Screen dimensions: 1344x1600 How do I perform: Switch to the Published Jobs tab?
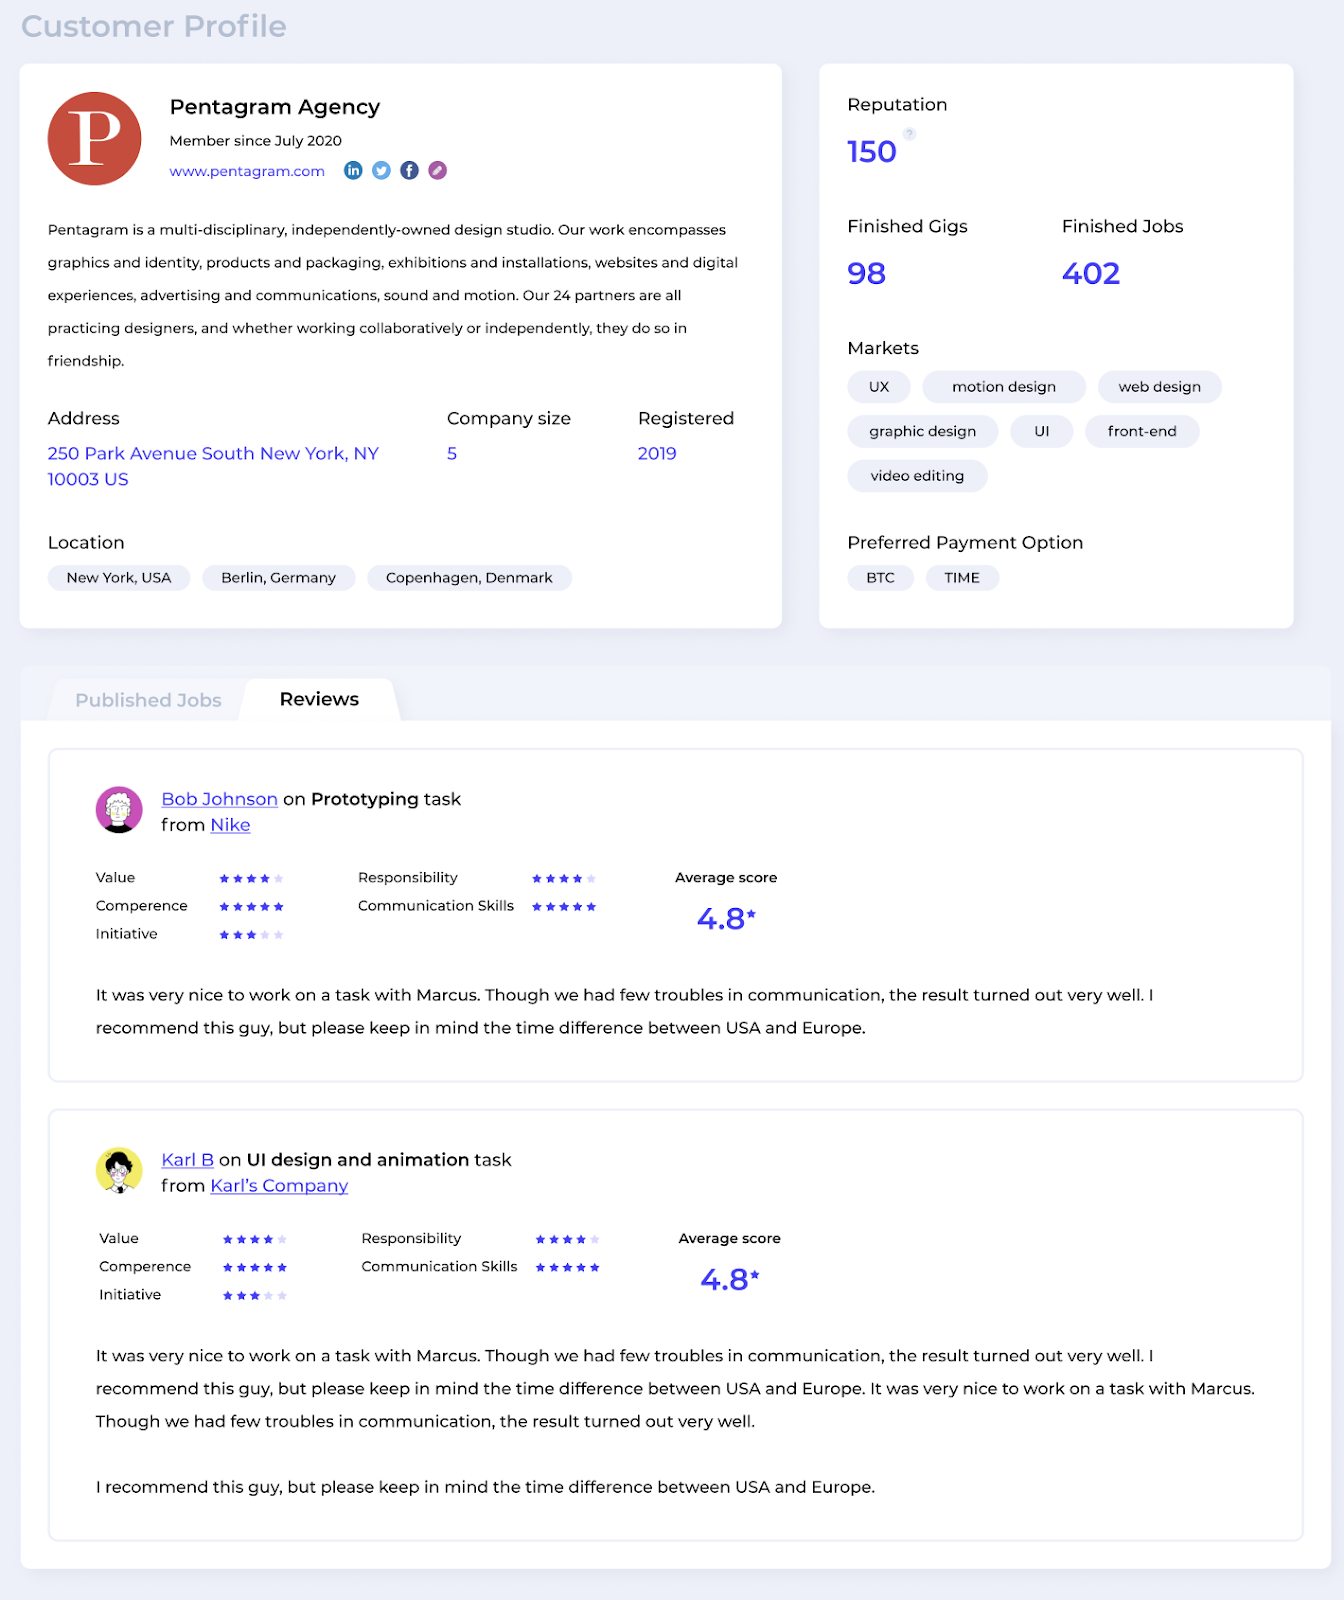click(x=148, y=700)
